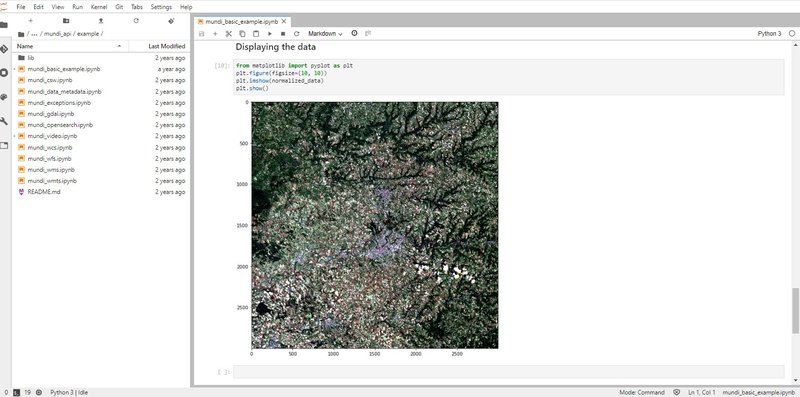The height and width of the screenshot is (397, 800).
Task: Open the File Browser sidebar tab
Action: click(x=4, y=25)
